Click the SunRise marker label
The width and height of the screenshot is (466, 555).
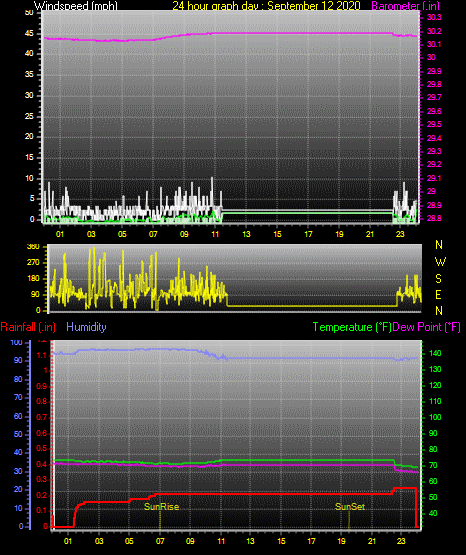(x=161, y=507)
